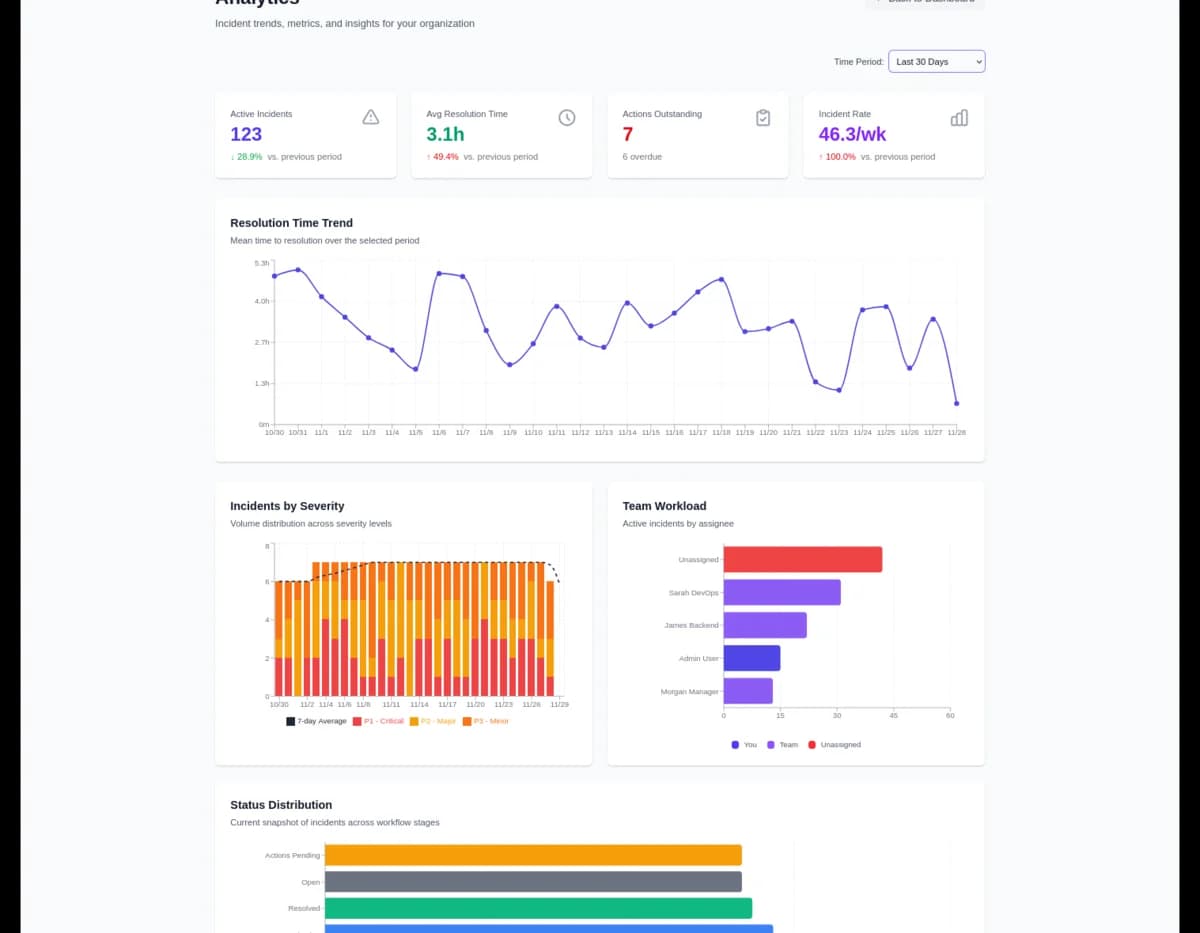Hide the 7-day Average line using the legend
The width and height of the screenshot is (1200, 933).
(317, 720)
